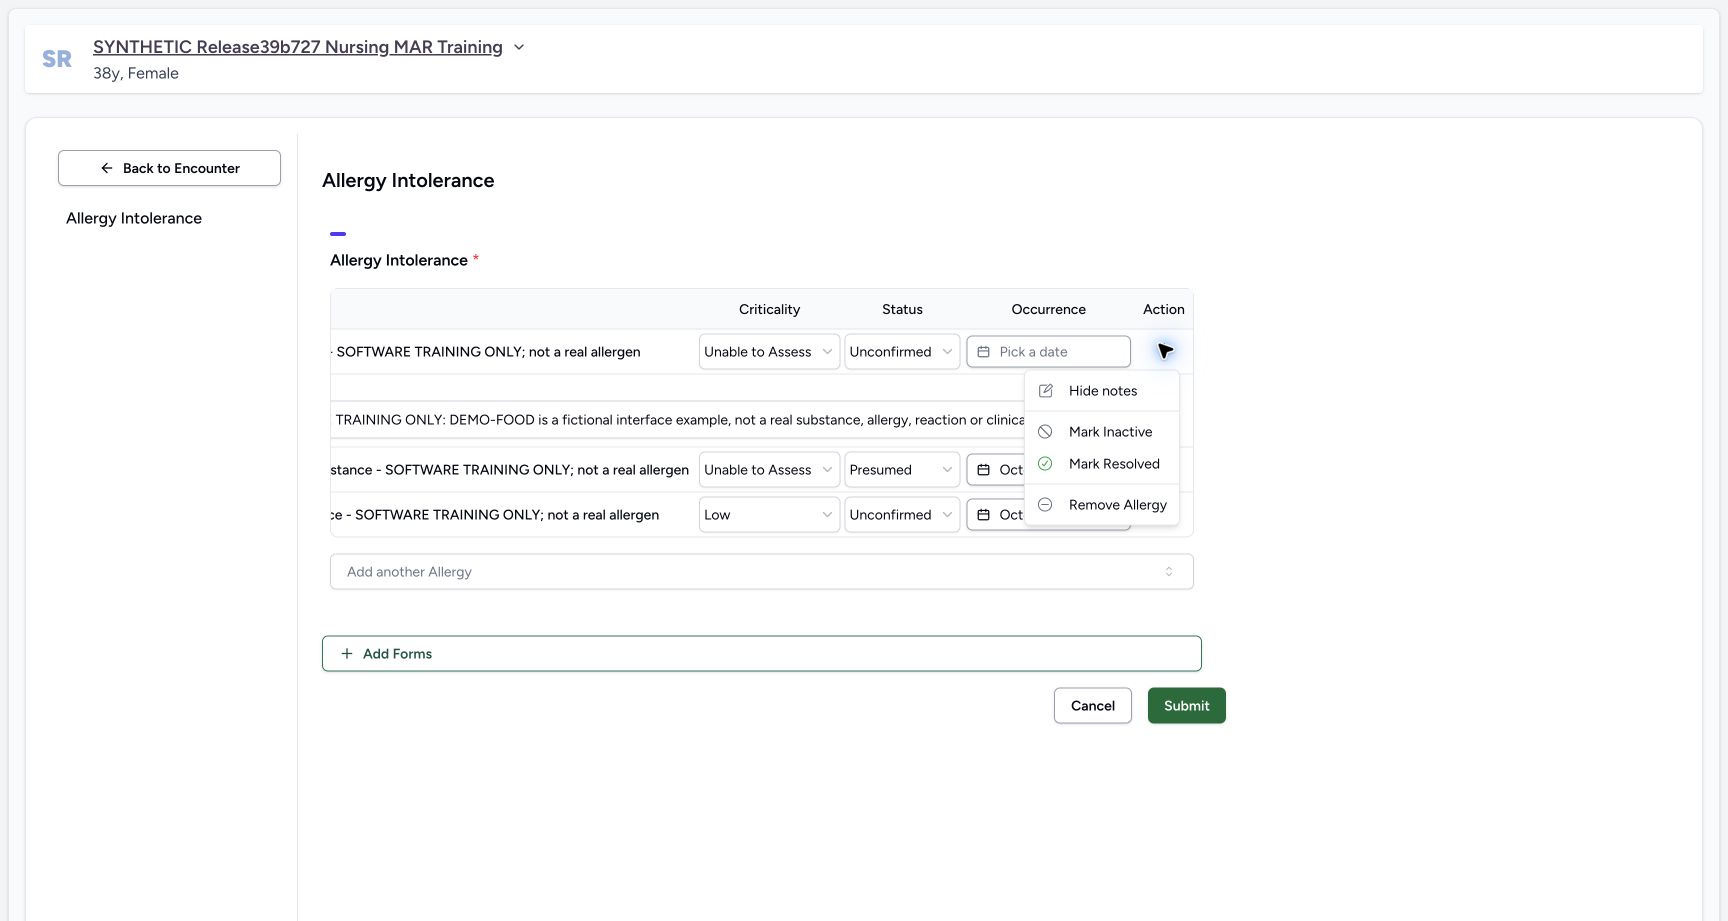
Task: Open Unconfirmed status dropdown in the Low row
Action: coord(902,515)
